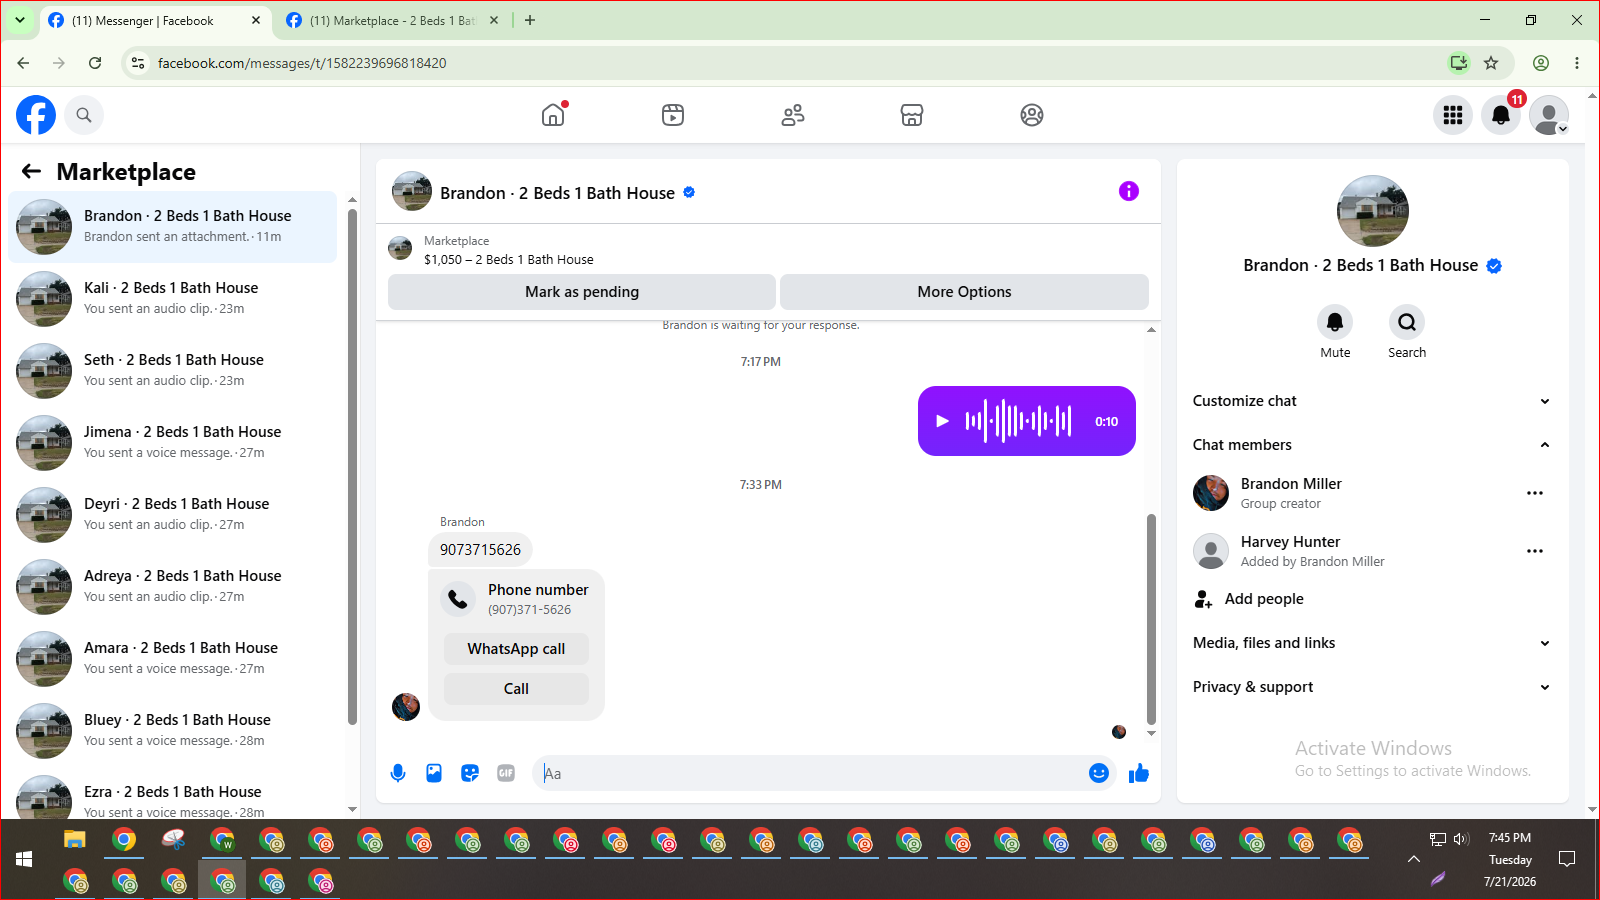Open options for Brandon Miller member
This screenshot has width=1600, height=900.
[1535, 493]
